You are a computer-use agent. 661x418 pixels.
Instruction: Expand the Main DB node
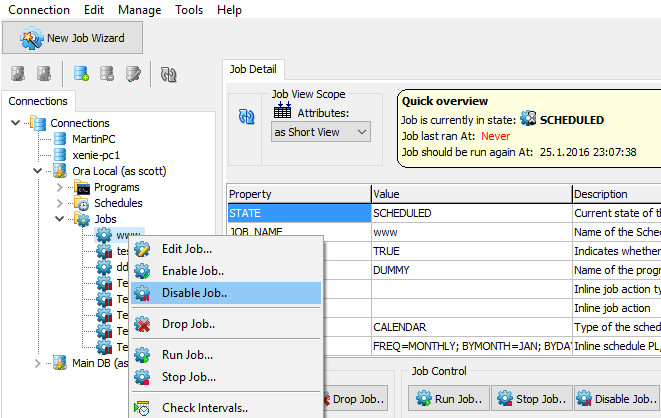coord(38,363)
